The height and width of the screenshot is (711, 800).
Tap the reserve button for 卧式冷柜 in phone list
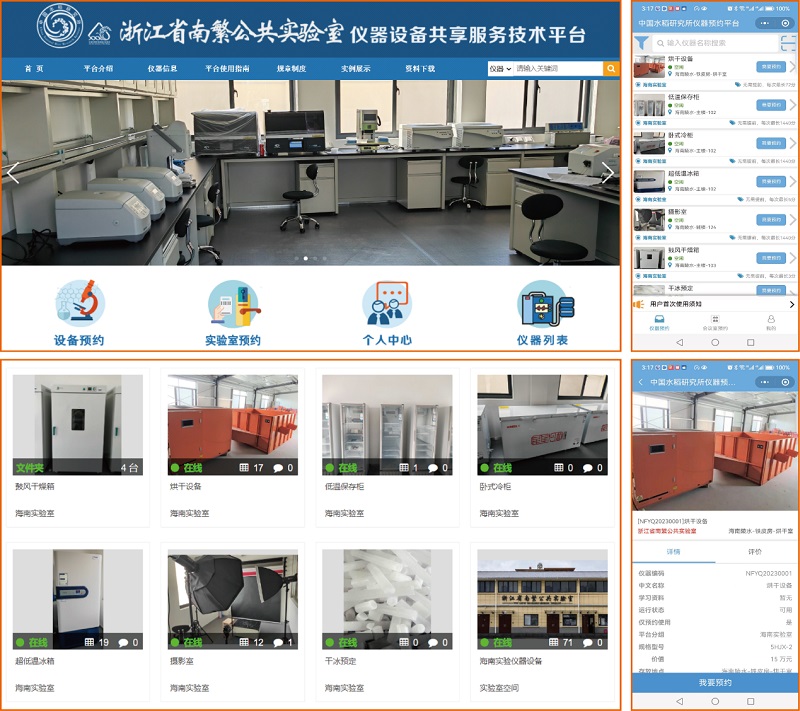[x=770, y=143]
